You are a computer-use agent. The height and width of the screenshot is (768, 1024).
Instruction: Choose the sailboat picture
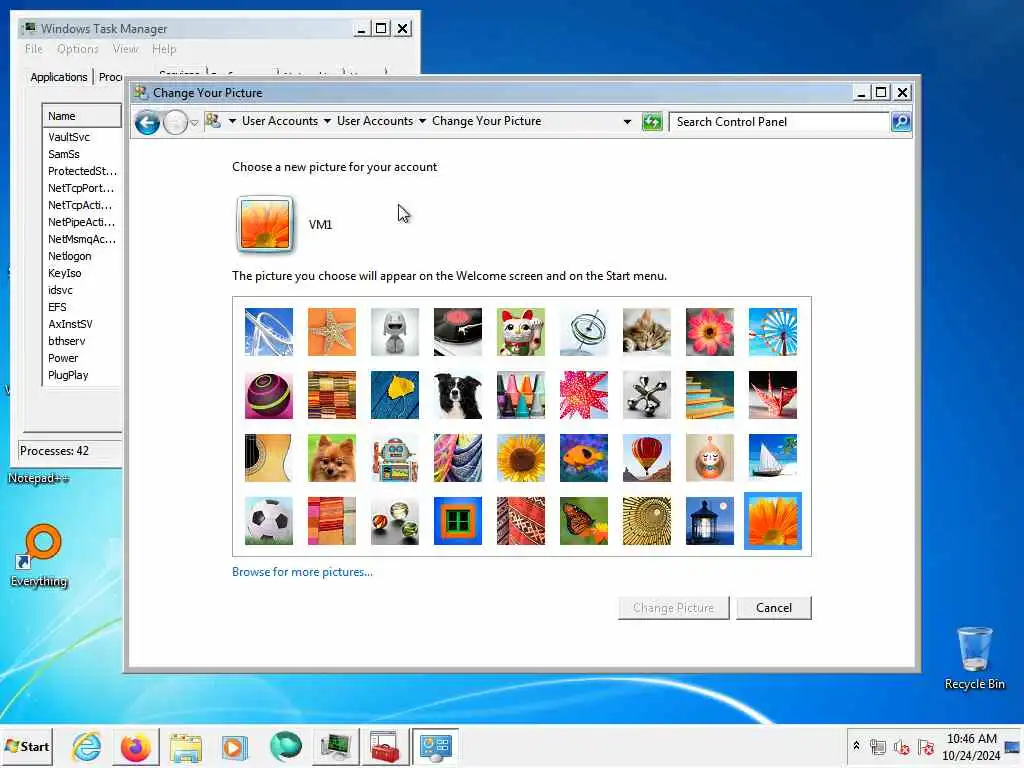point(773,458)
